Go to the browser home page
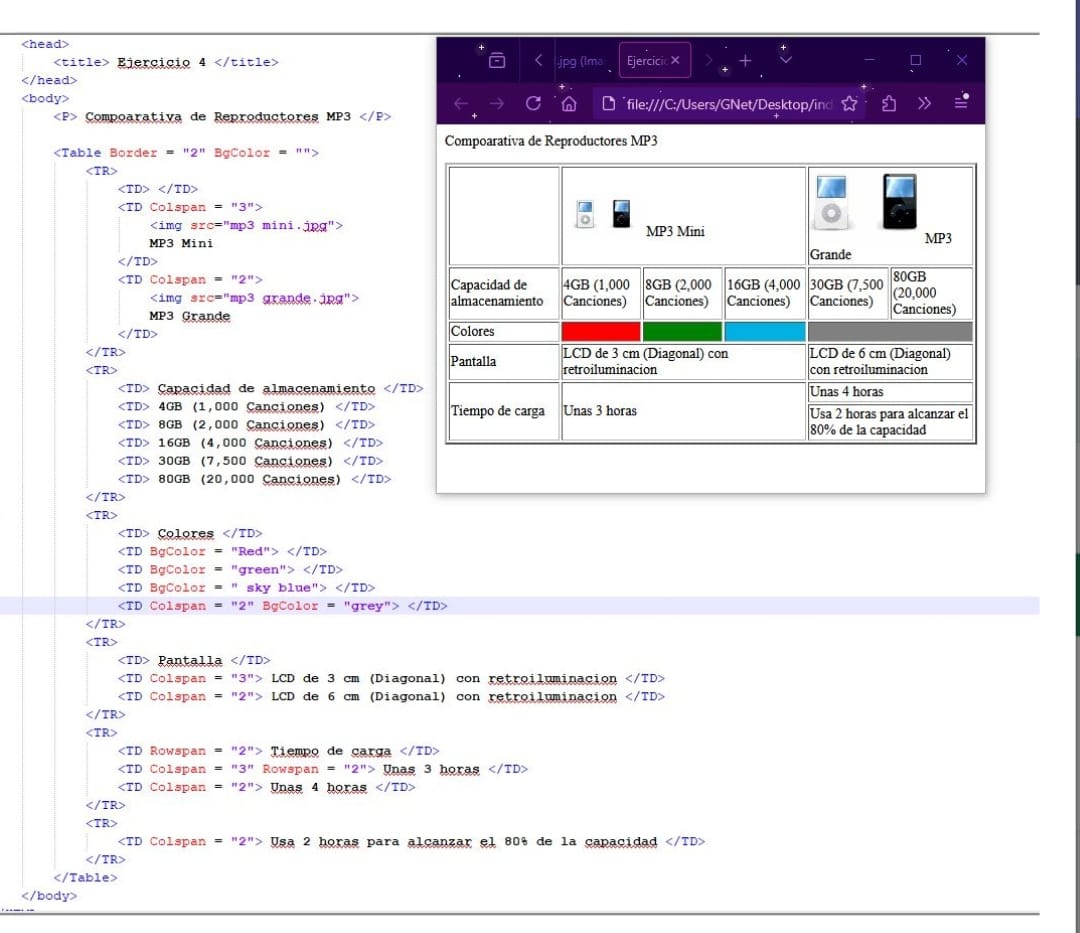 [569, 104]
